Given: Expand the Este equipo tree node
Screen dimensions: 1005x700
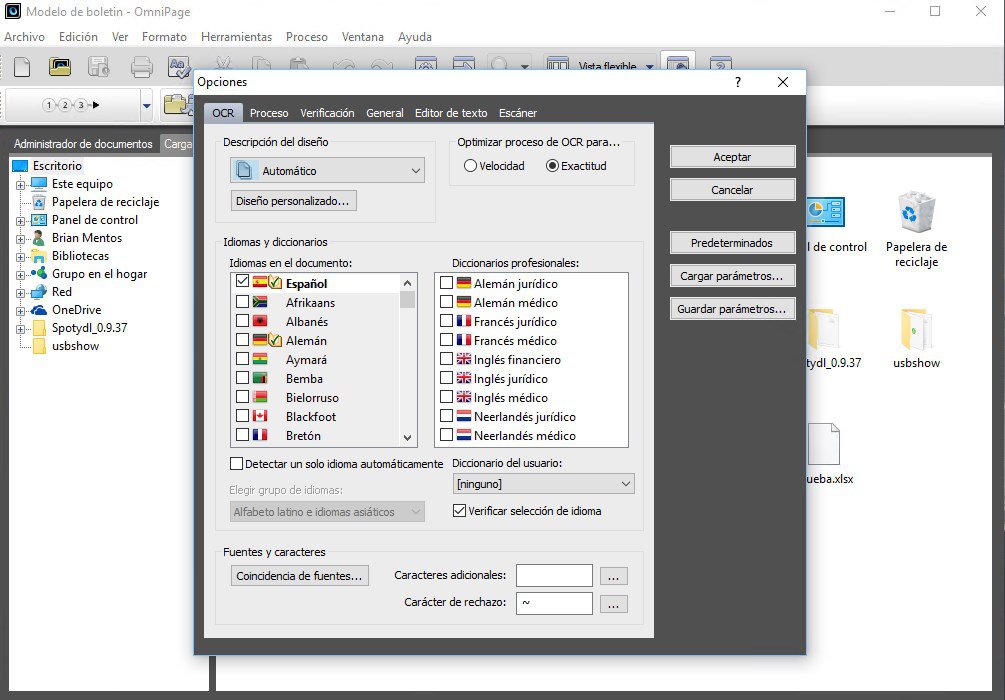Looking at the screenshot, I should tap(22, 184).
